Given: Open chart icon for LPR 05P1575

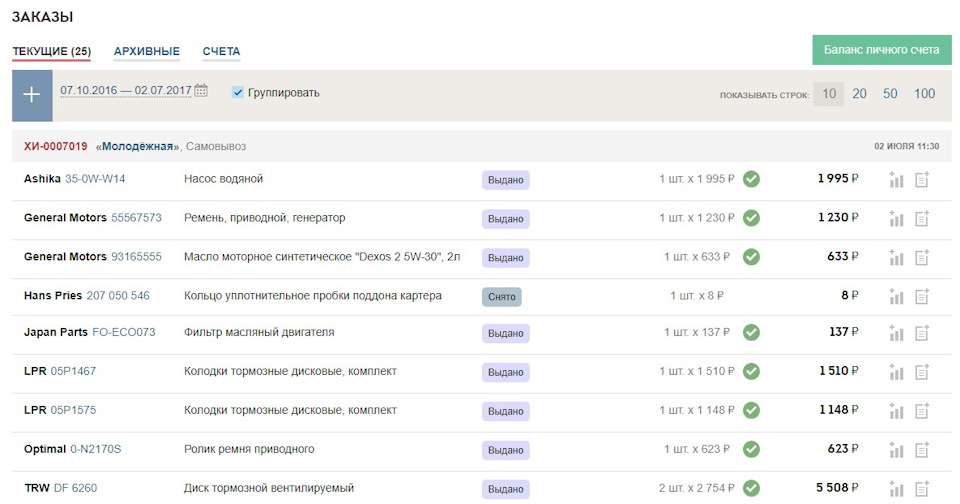Looking at the screenshot, I should [x=896, y=411].
